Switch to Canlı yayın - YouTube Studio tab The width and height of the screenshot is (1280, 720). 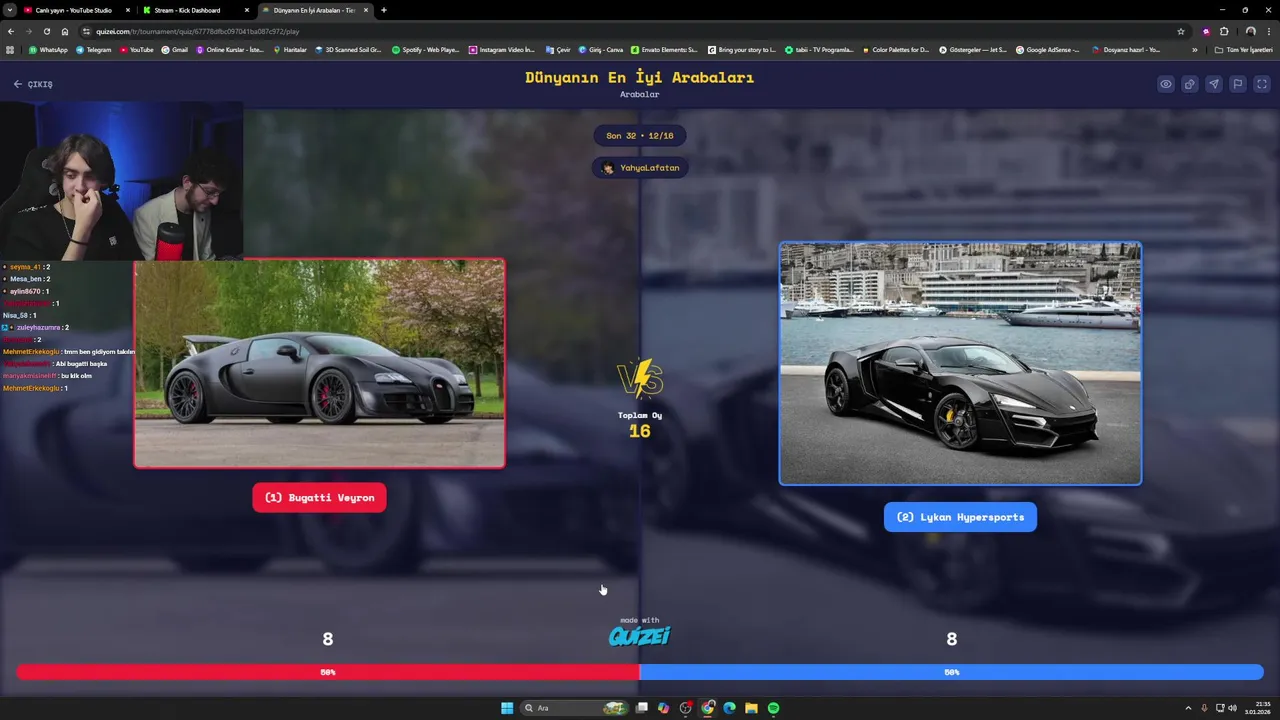(74, 10)
